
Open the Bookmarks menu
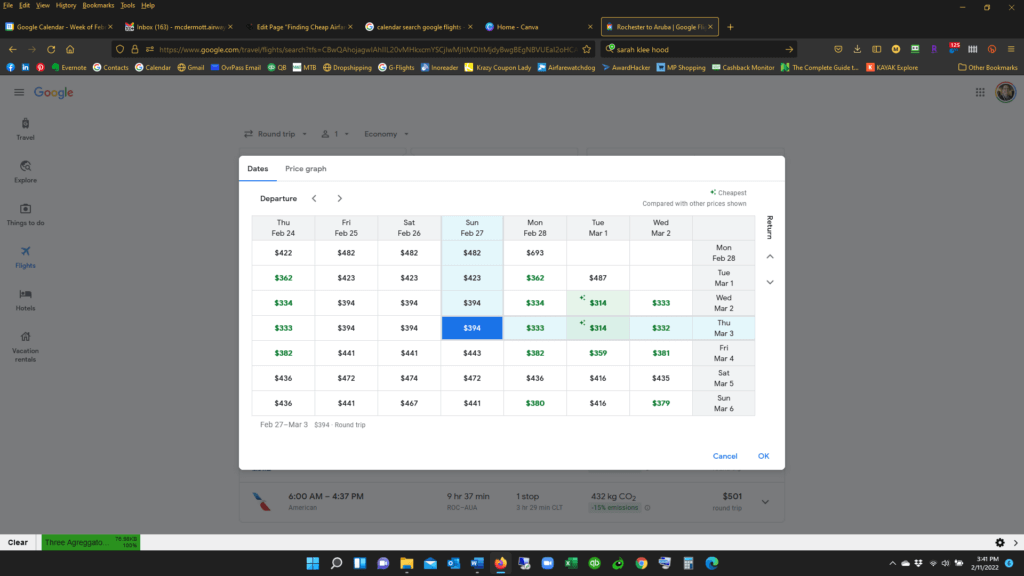pyautogui.click(x=98, y=5)
